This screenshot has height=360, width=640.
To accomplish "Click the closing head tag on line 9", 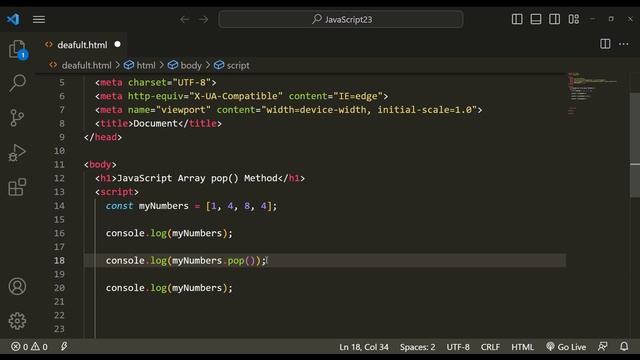I will coord(103,137).
